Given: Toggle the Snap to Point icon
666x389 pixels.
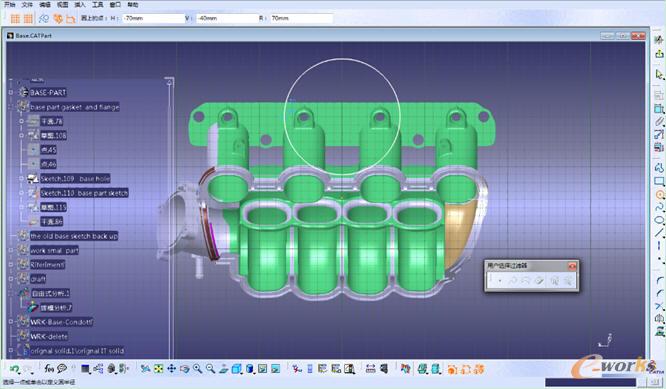Looking at the screenshot, I should coord(28,18).
